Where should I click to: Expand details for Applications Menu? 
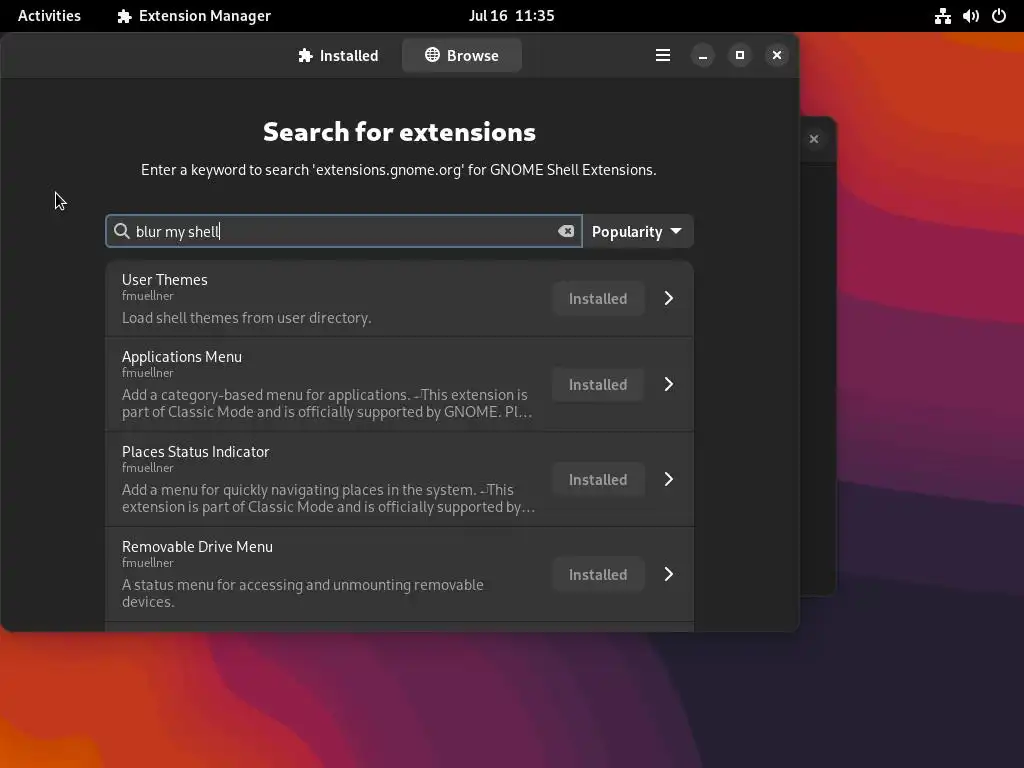point(669,384)
